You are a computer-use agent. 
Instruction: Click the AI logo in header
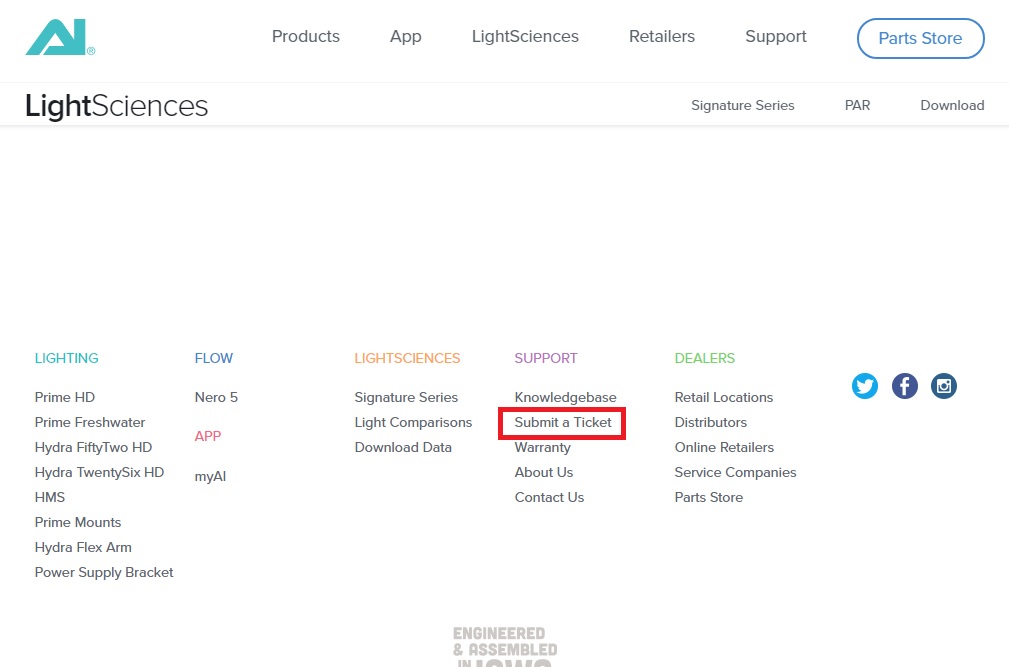[x=60, y=38]
